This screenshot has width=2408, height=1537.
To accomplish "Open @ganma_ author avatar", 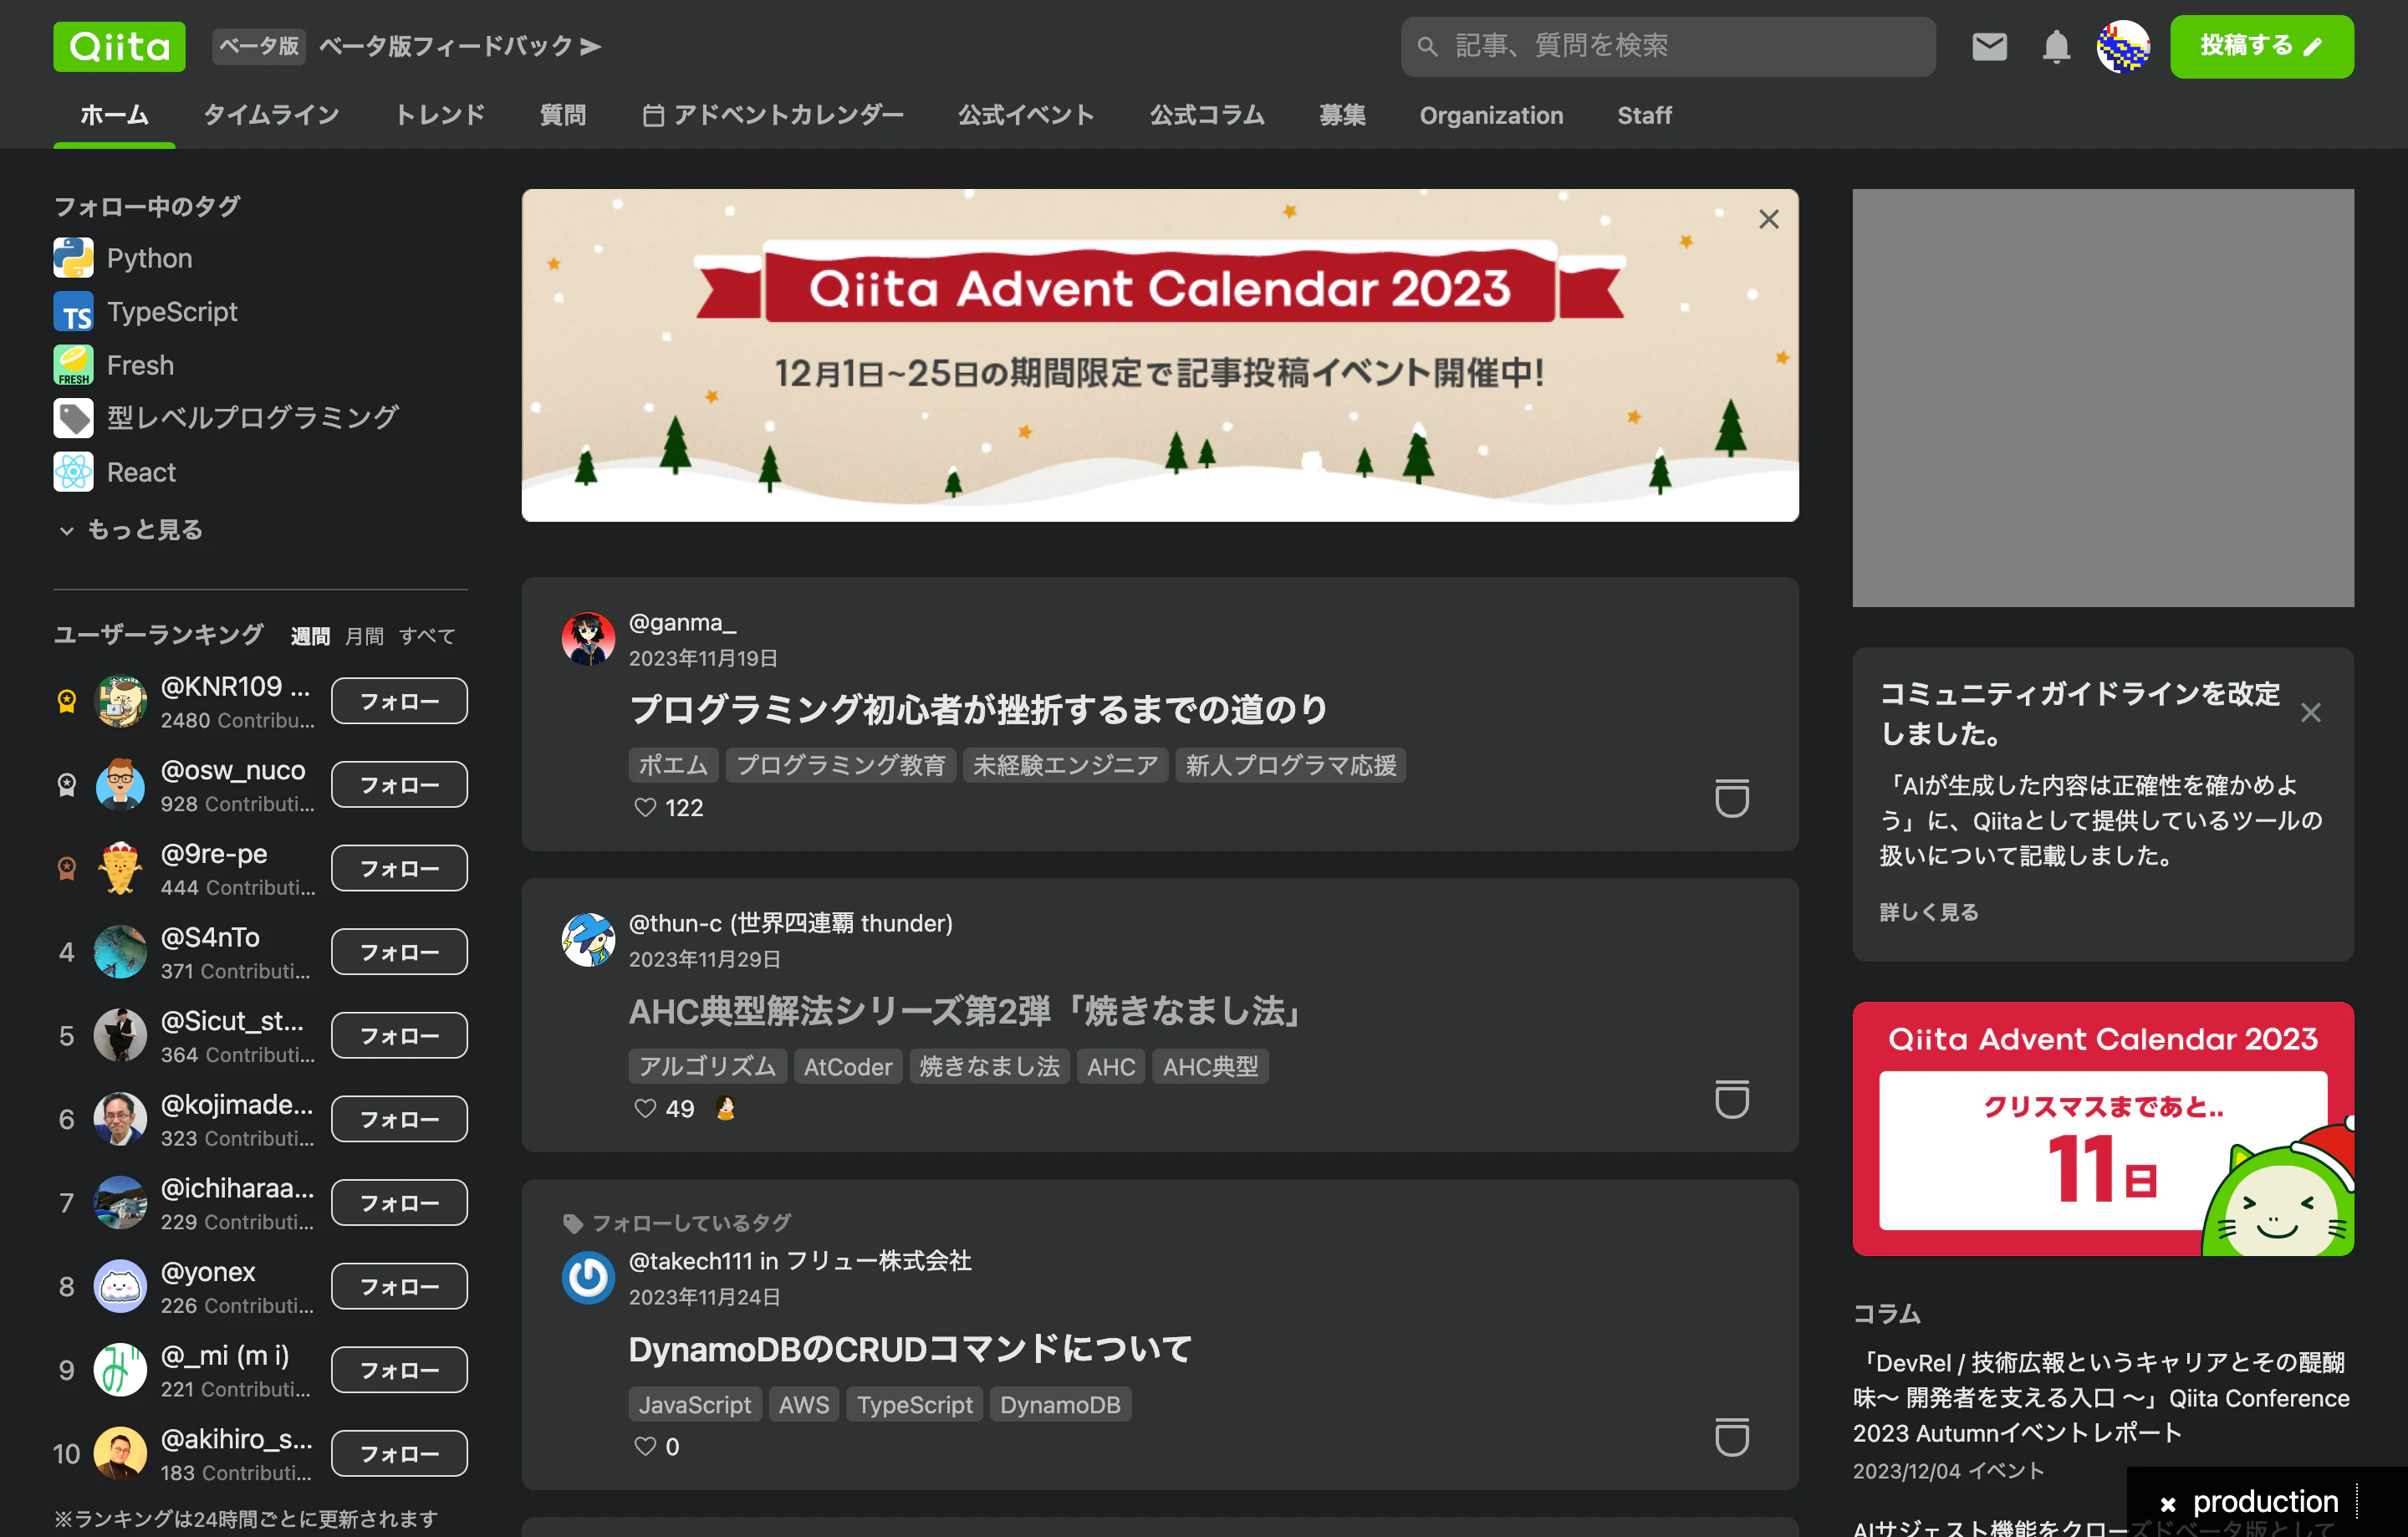I will click(588, 639).
